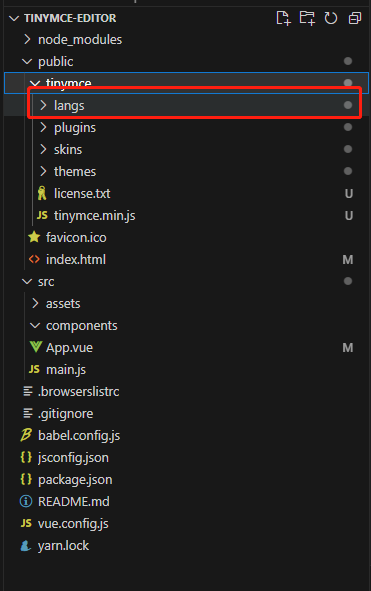Expand the plugins folder chevron

coord(43,127)
